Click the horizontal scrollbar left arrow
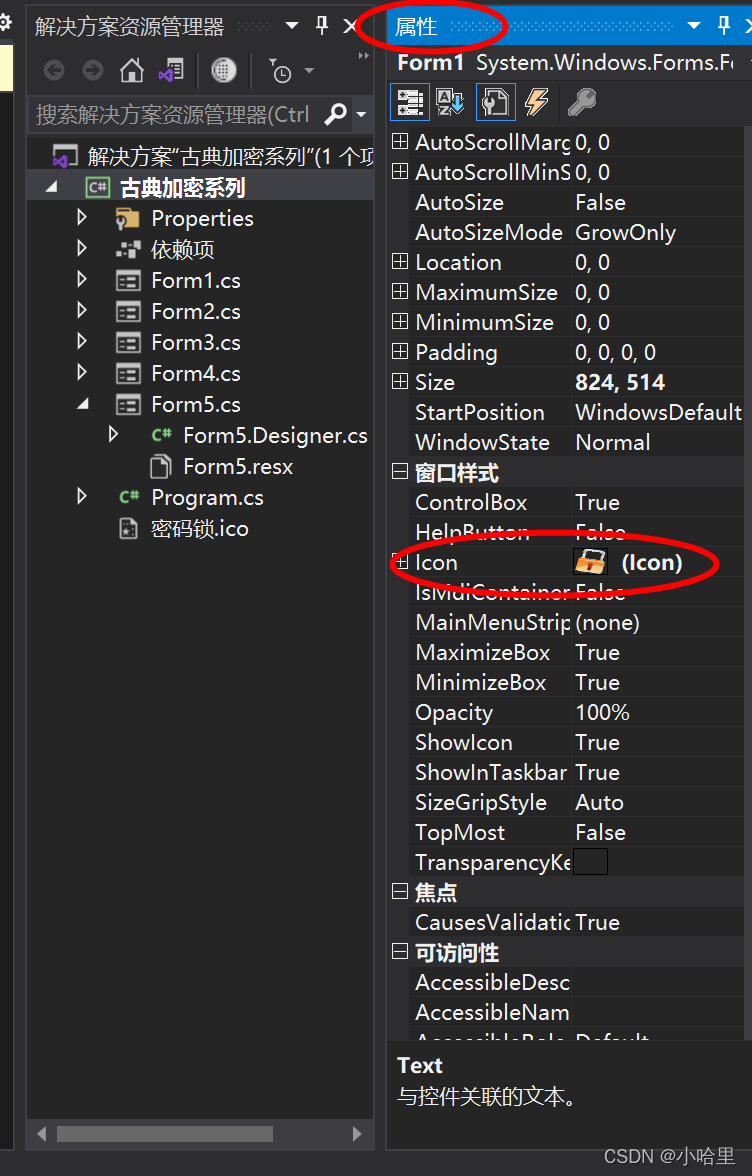 coord(41,1133)
